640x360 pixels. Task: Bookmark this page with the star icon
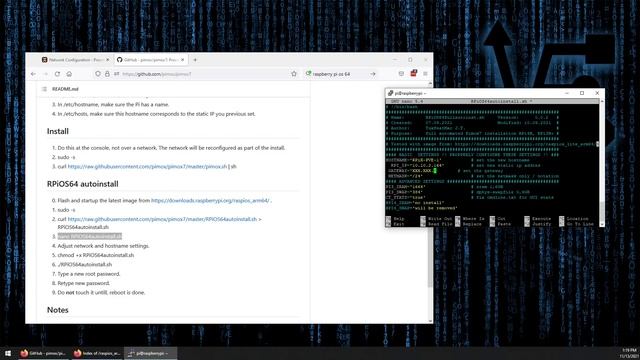point(294,74)
